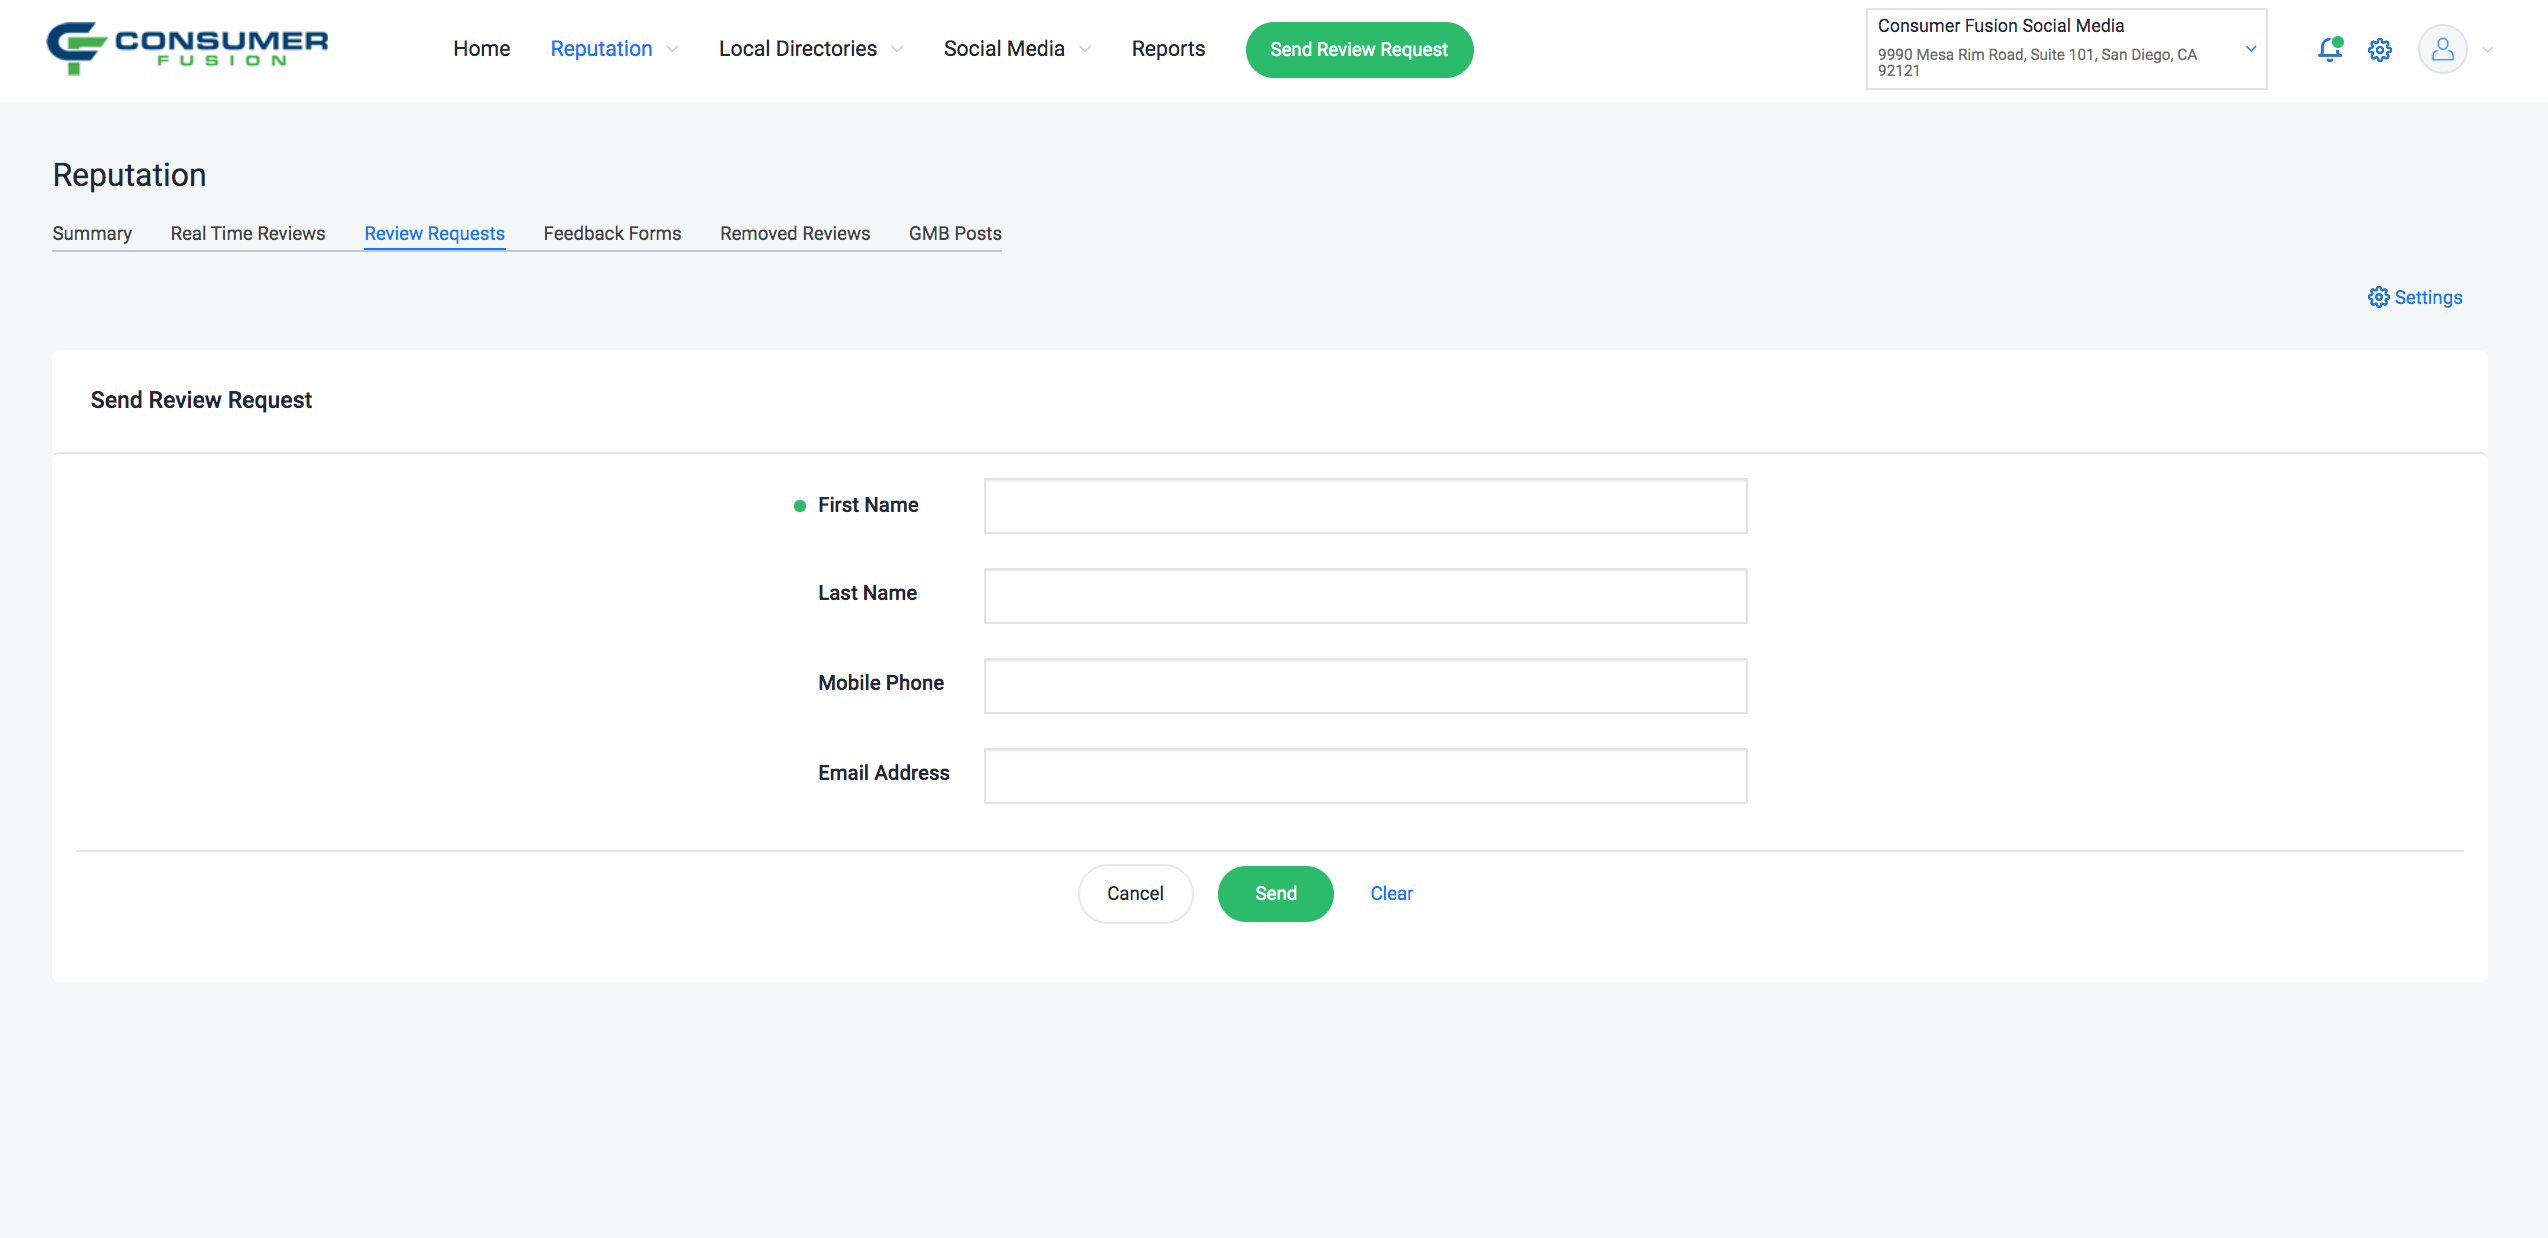The image size is (2548, 1238).
Task: Click the Clear link
Action: click(1391, 893)
